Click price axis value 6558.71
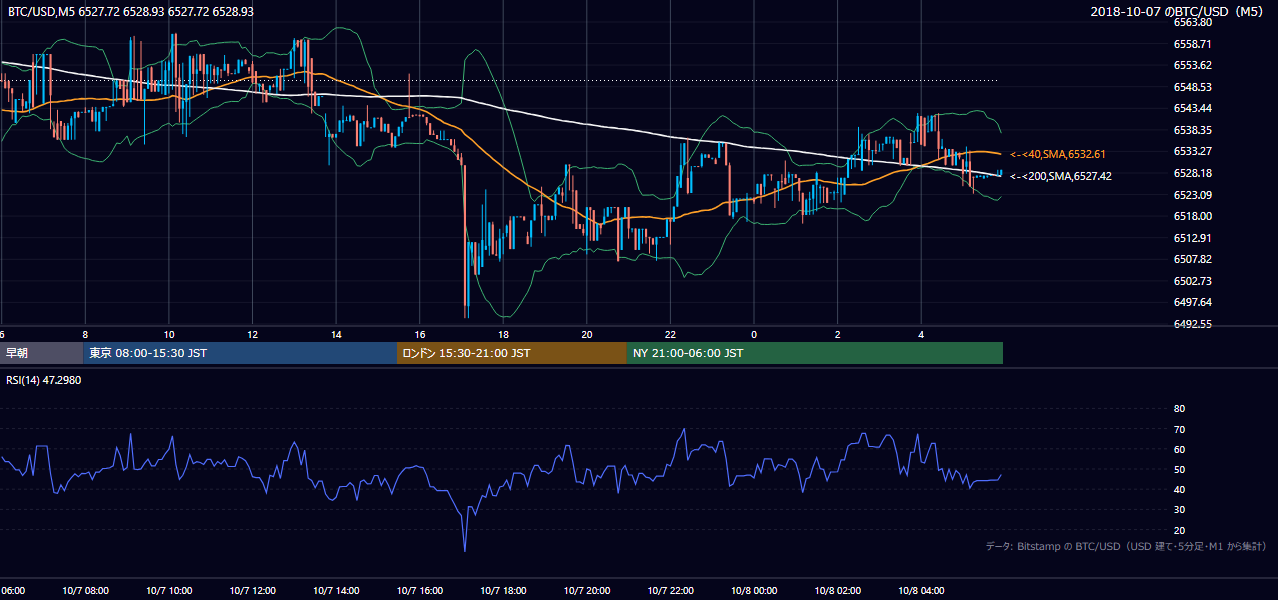Viewport: 1278px width, 600px height. click(x=1192, y=44)
